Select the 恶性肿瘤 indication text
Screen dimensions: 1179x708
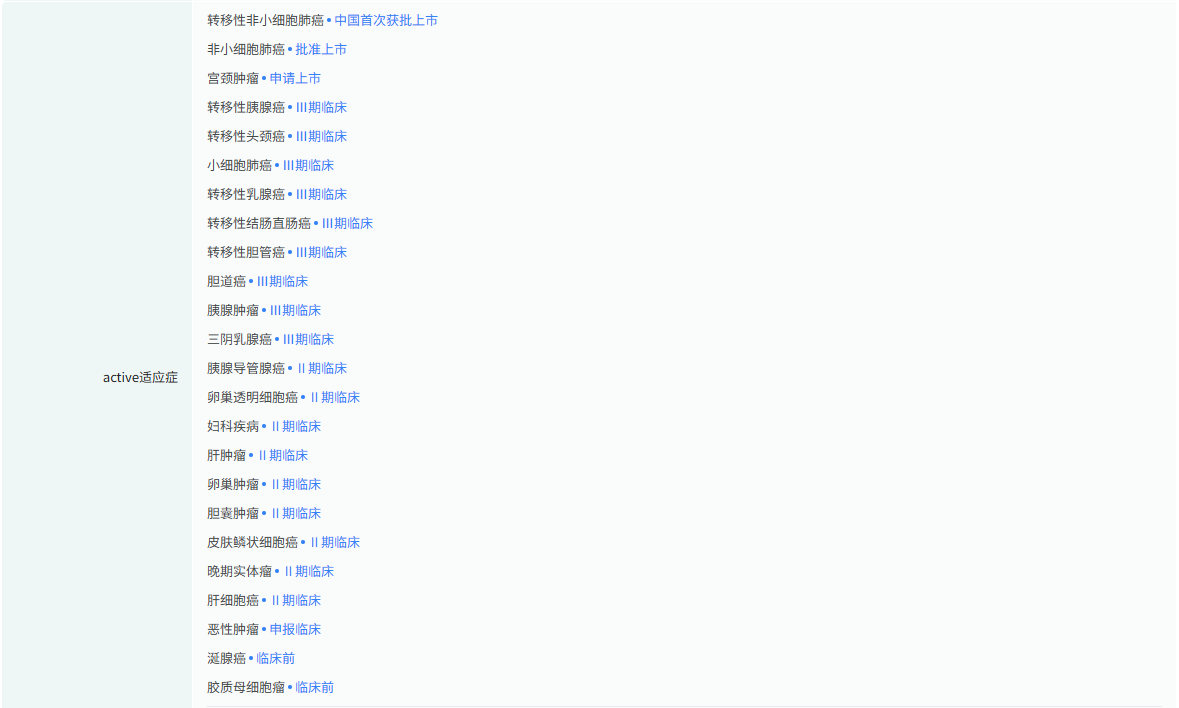click(x=233, y=630)
